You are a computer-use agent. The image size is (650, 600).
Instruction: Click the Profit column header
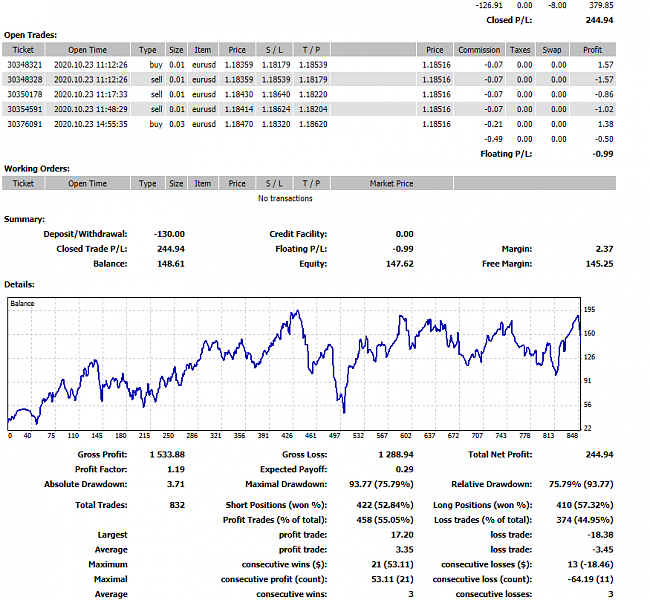pyautogui.click(x=592, y=50)
